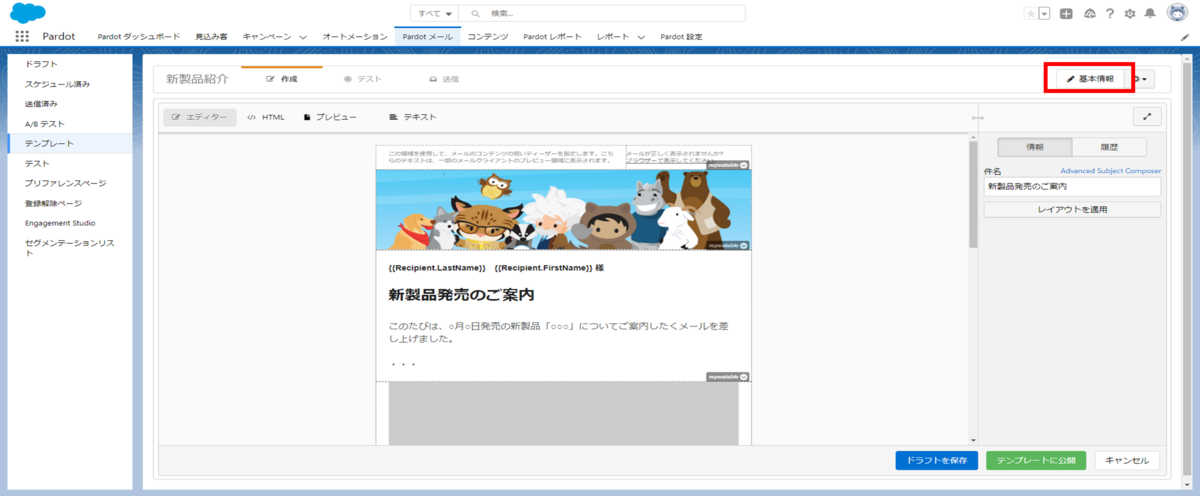1200x496 pixels.
Task: Click ドラフトを保存 button
Action: (936, 461)
